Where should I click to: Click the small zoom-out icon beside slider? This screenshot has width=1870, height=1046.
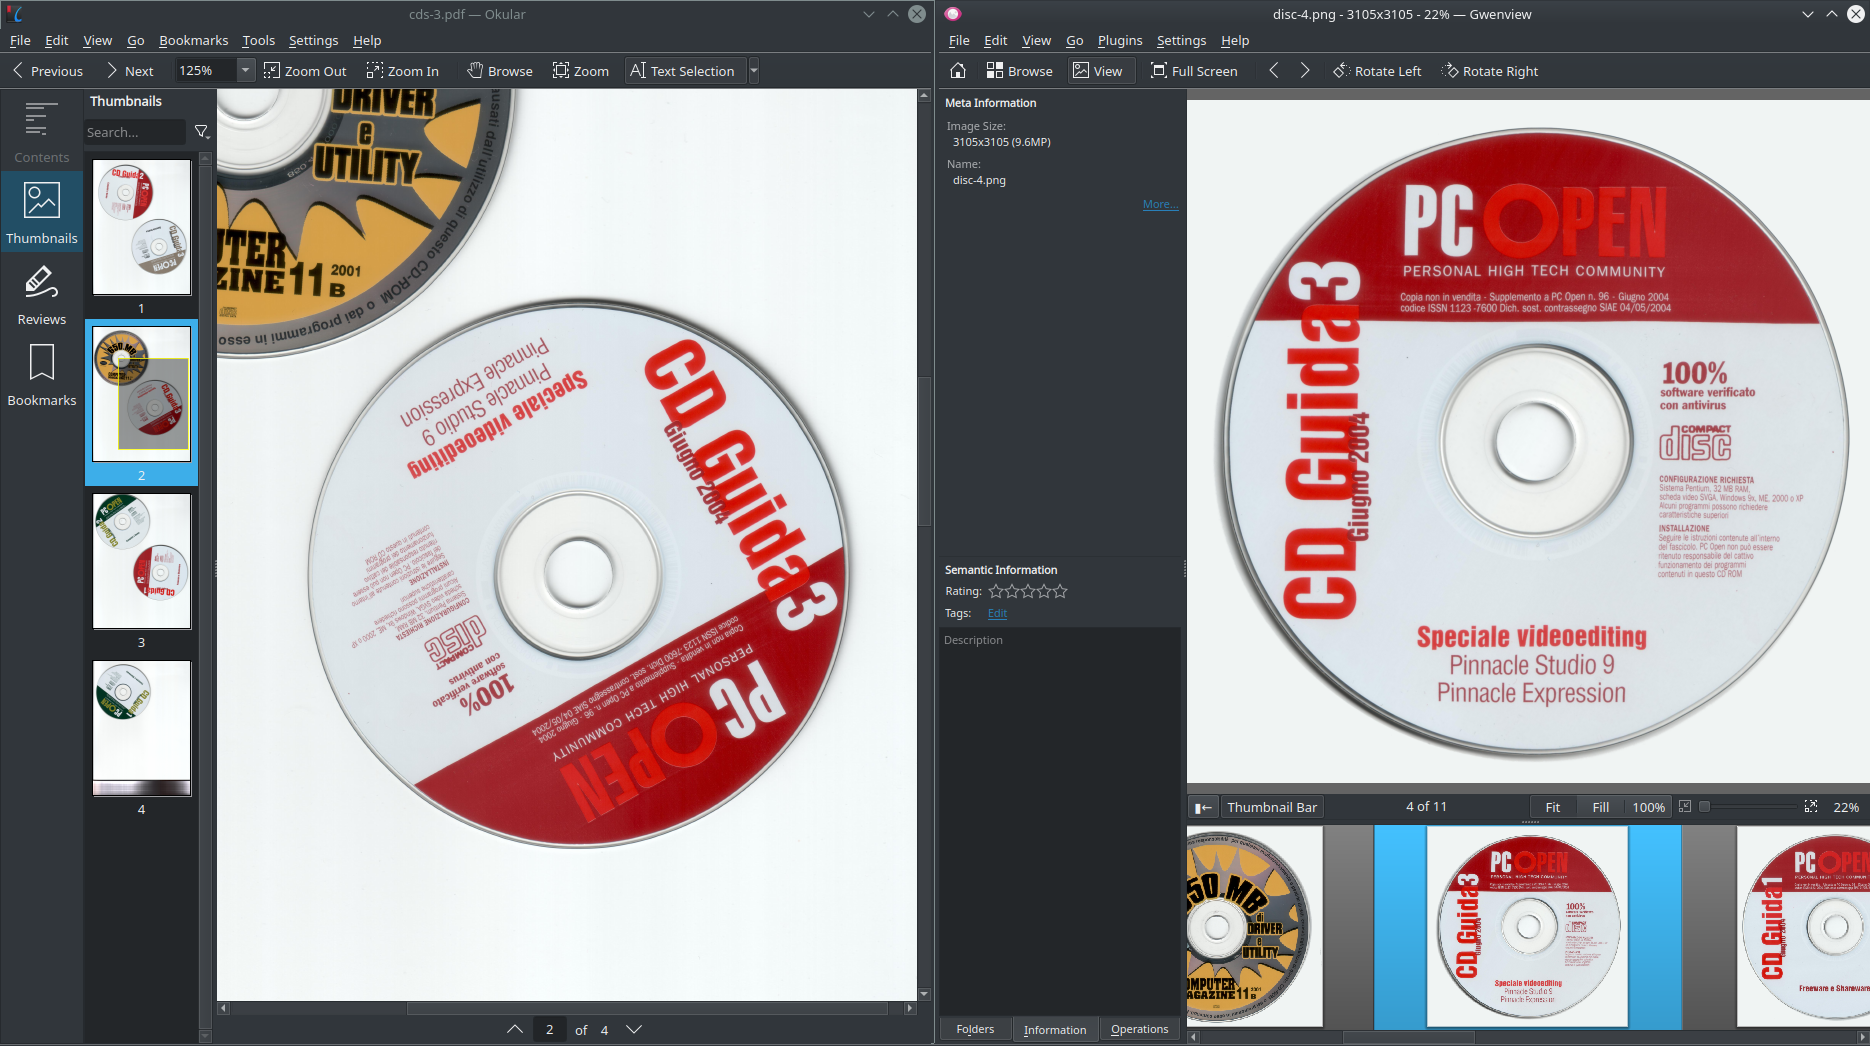(1685, 806)
